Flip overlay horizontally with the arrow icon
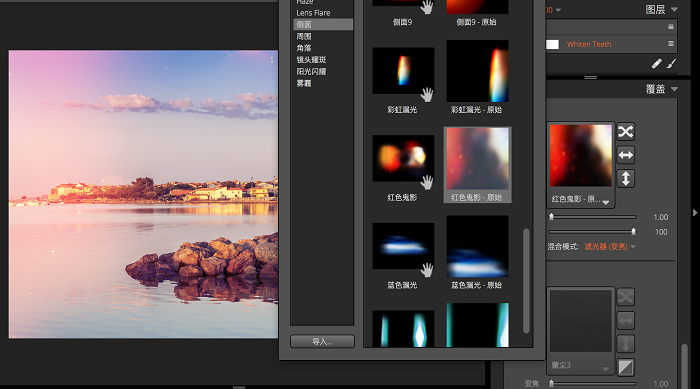Image resolution: width=700 pixels, height=389 pixels. [x=625, y=155]
